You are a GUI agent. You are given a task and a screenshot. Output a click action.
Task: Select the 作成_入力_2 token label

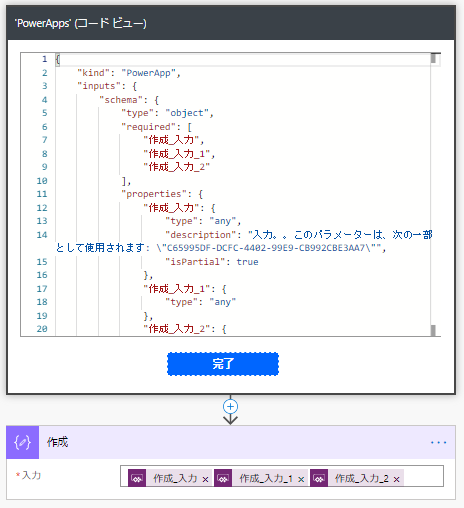362,478
